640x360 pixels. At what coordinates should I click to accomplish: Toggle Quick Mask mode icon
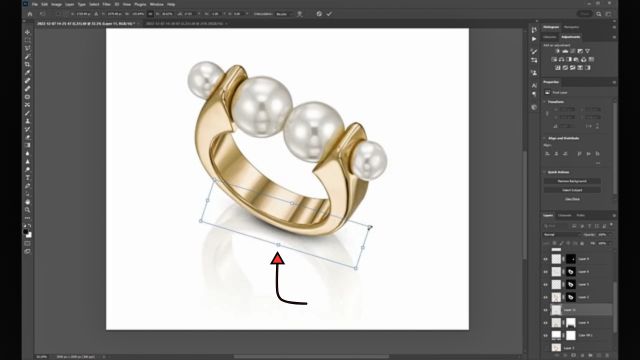pyautogui.click(x=27, y=244)
